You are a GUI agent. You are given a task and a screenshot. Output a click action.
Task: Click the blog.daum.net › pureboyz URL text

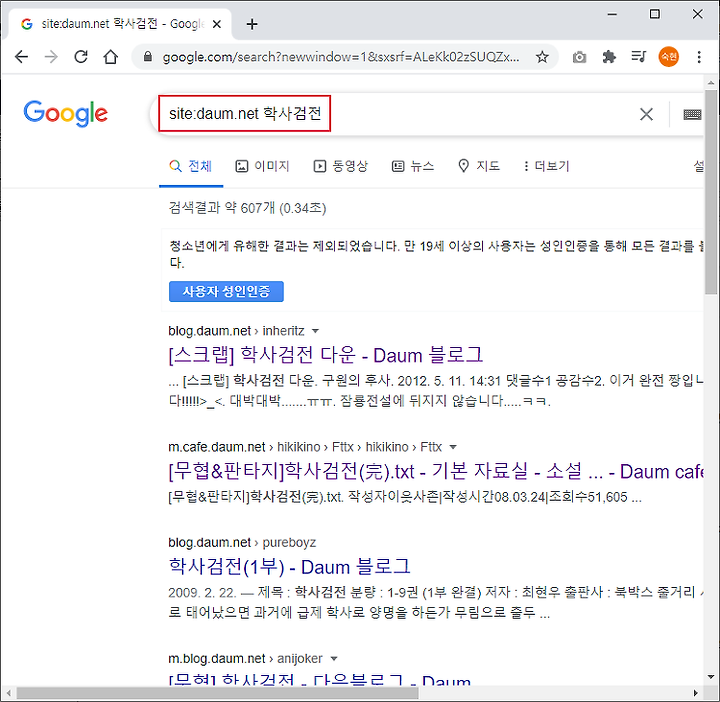pos(242,543)
